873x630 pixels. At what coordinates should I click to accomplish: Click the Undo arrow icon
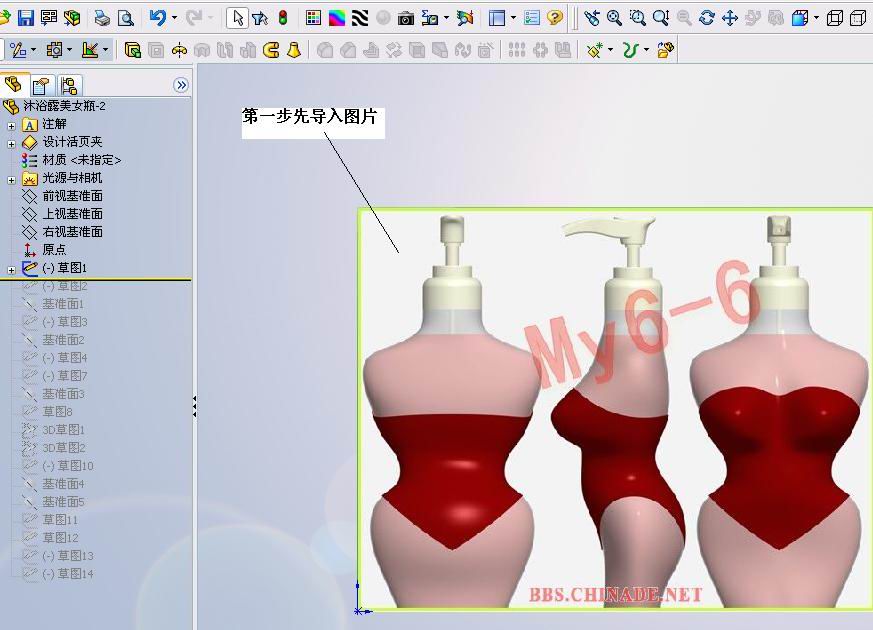(158, 18)
